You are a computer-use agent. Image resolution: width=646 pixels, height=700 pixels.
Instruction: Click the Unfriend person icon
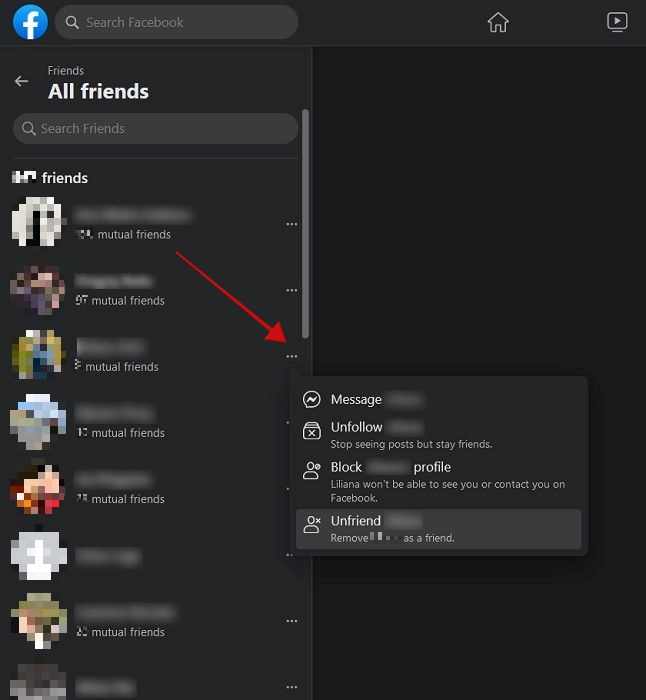[312, 524]
